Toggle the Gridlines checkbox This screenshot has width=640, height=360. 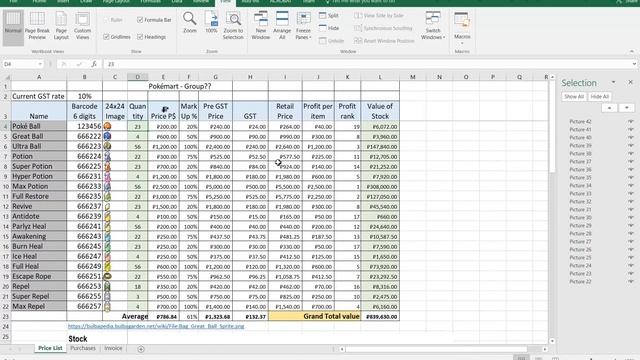pyautogui.click(x=106, y=37)
